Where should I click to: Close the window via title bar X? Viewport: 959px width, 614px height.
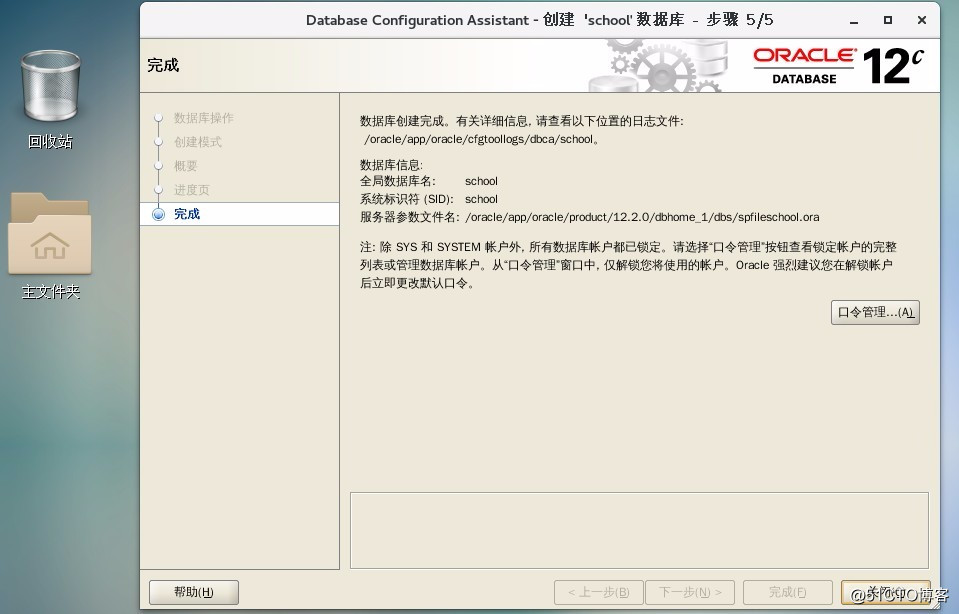(922, 20)
